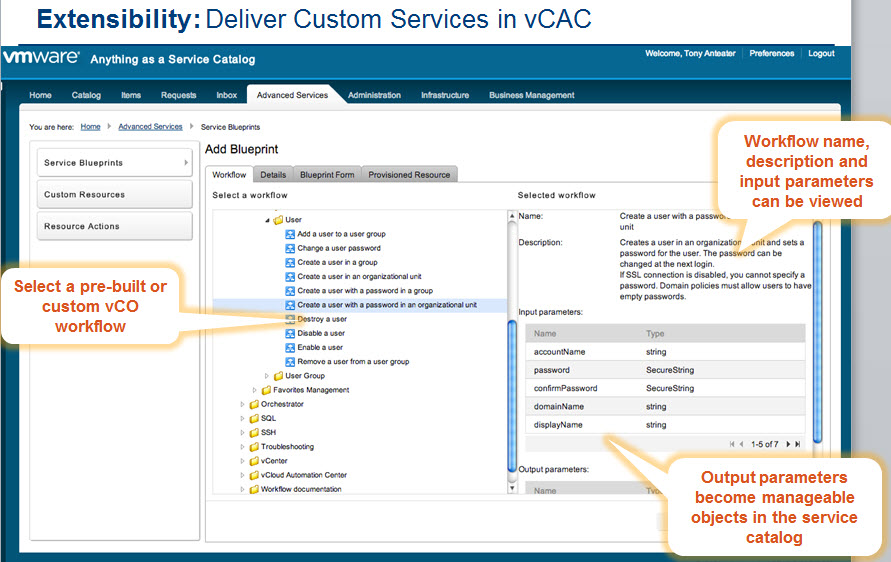This screenshot has height=562, width=891.
Task: Select the Advanced Services tab
Action: point(292,95)
